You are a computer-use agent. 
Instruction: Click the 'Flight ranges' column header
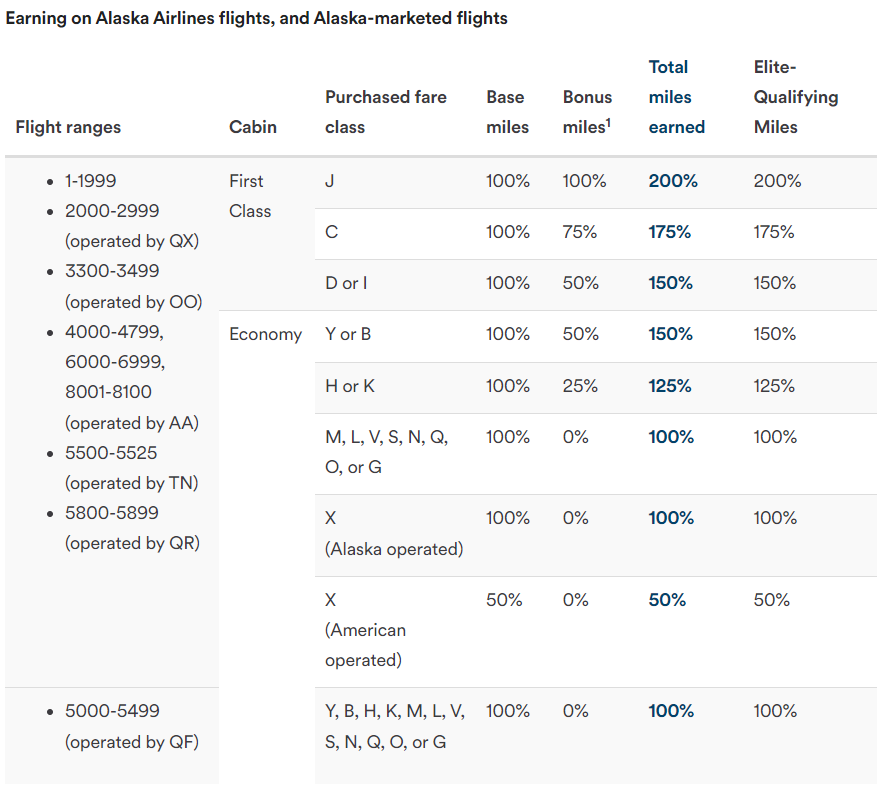(x=68, y=127)
